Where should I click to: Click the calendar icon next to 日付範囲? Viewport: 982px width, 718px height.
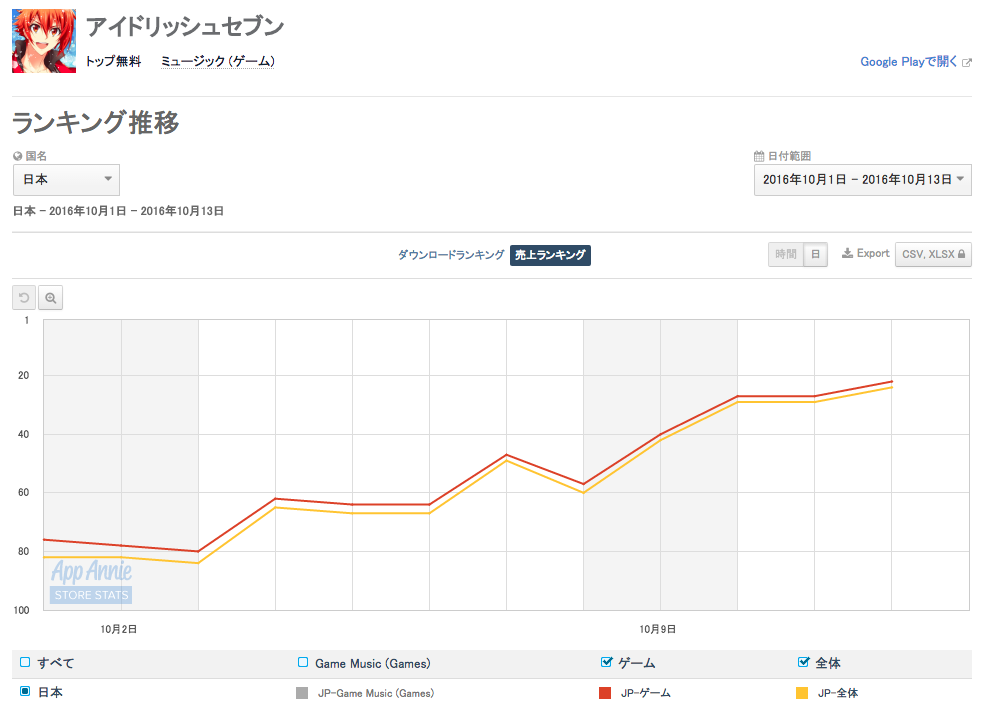(x=759, y=156)
